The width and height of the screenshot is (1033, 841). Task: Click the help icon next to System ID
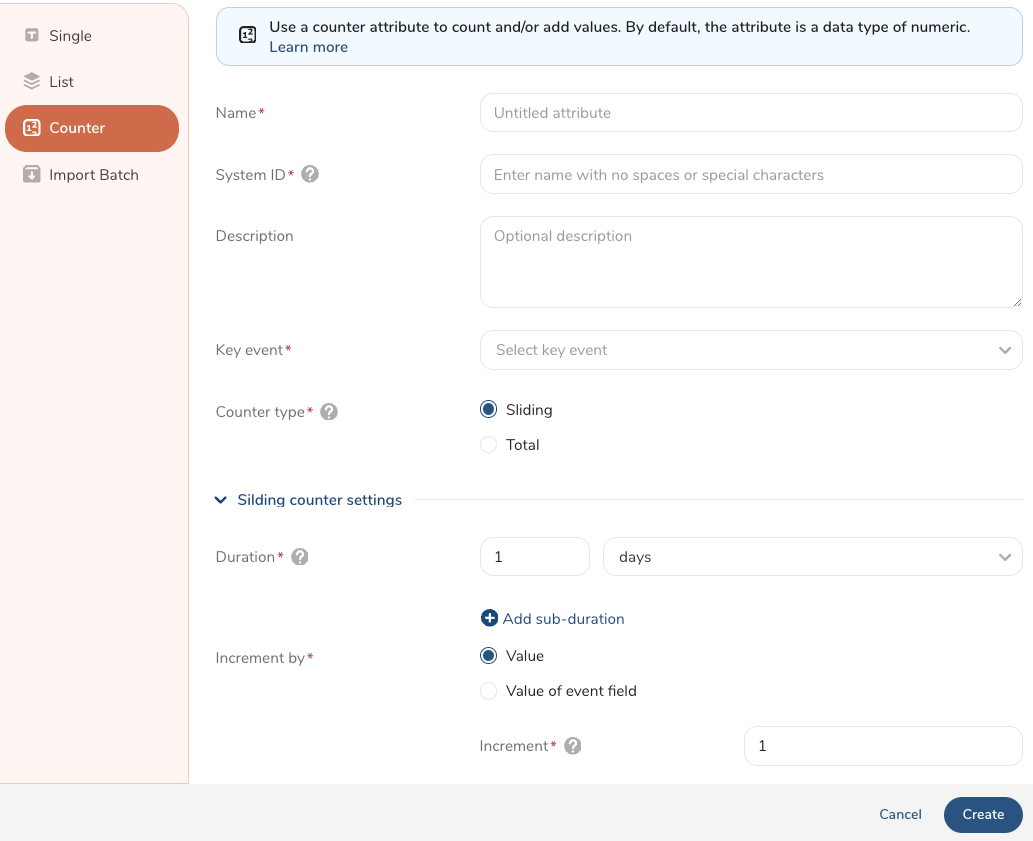(x=310, y=174)
